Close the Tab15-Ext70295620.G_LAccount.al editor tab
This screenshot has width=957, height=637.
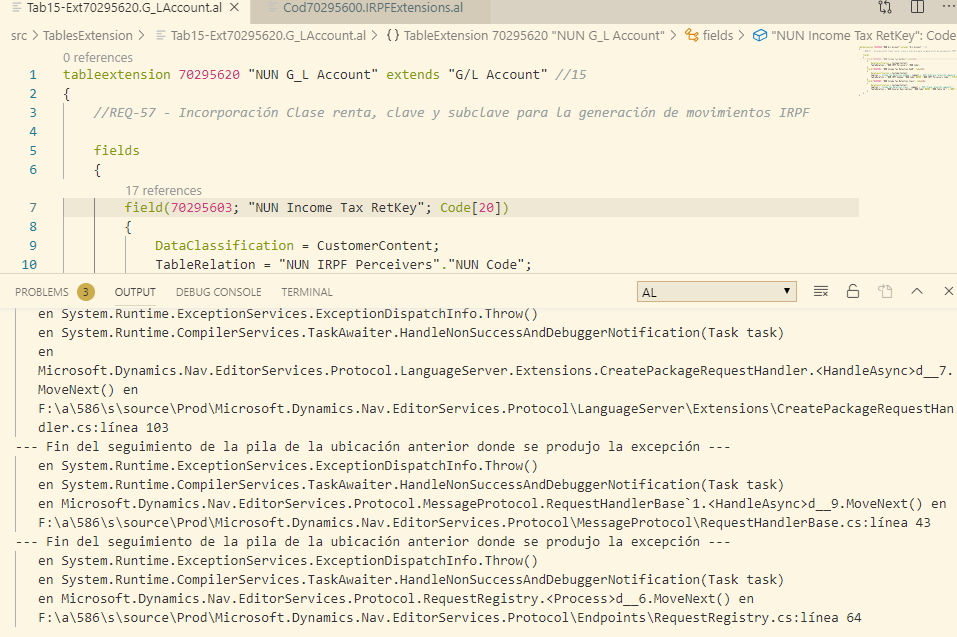[x=234, y=8]
